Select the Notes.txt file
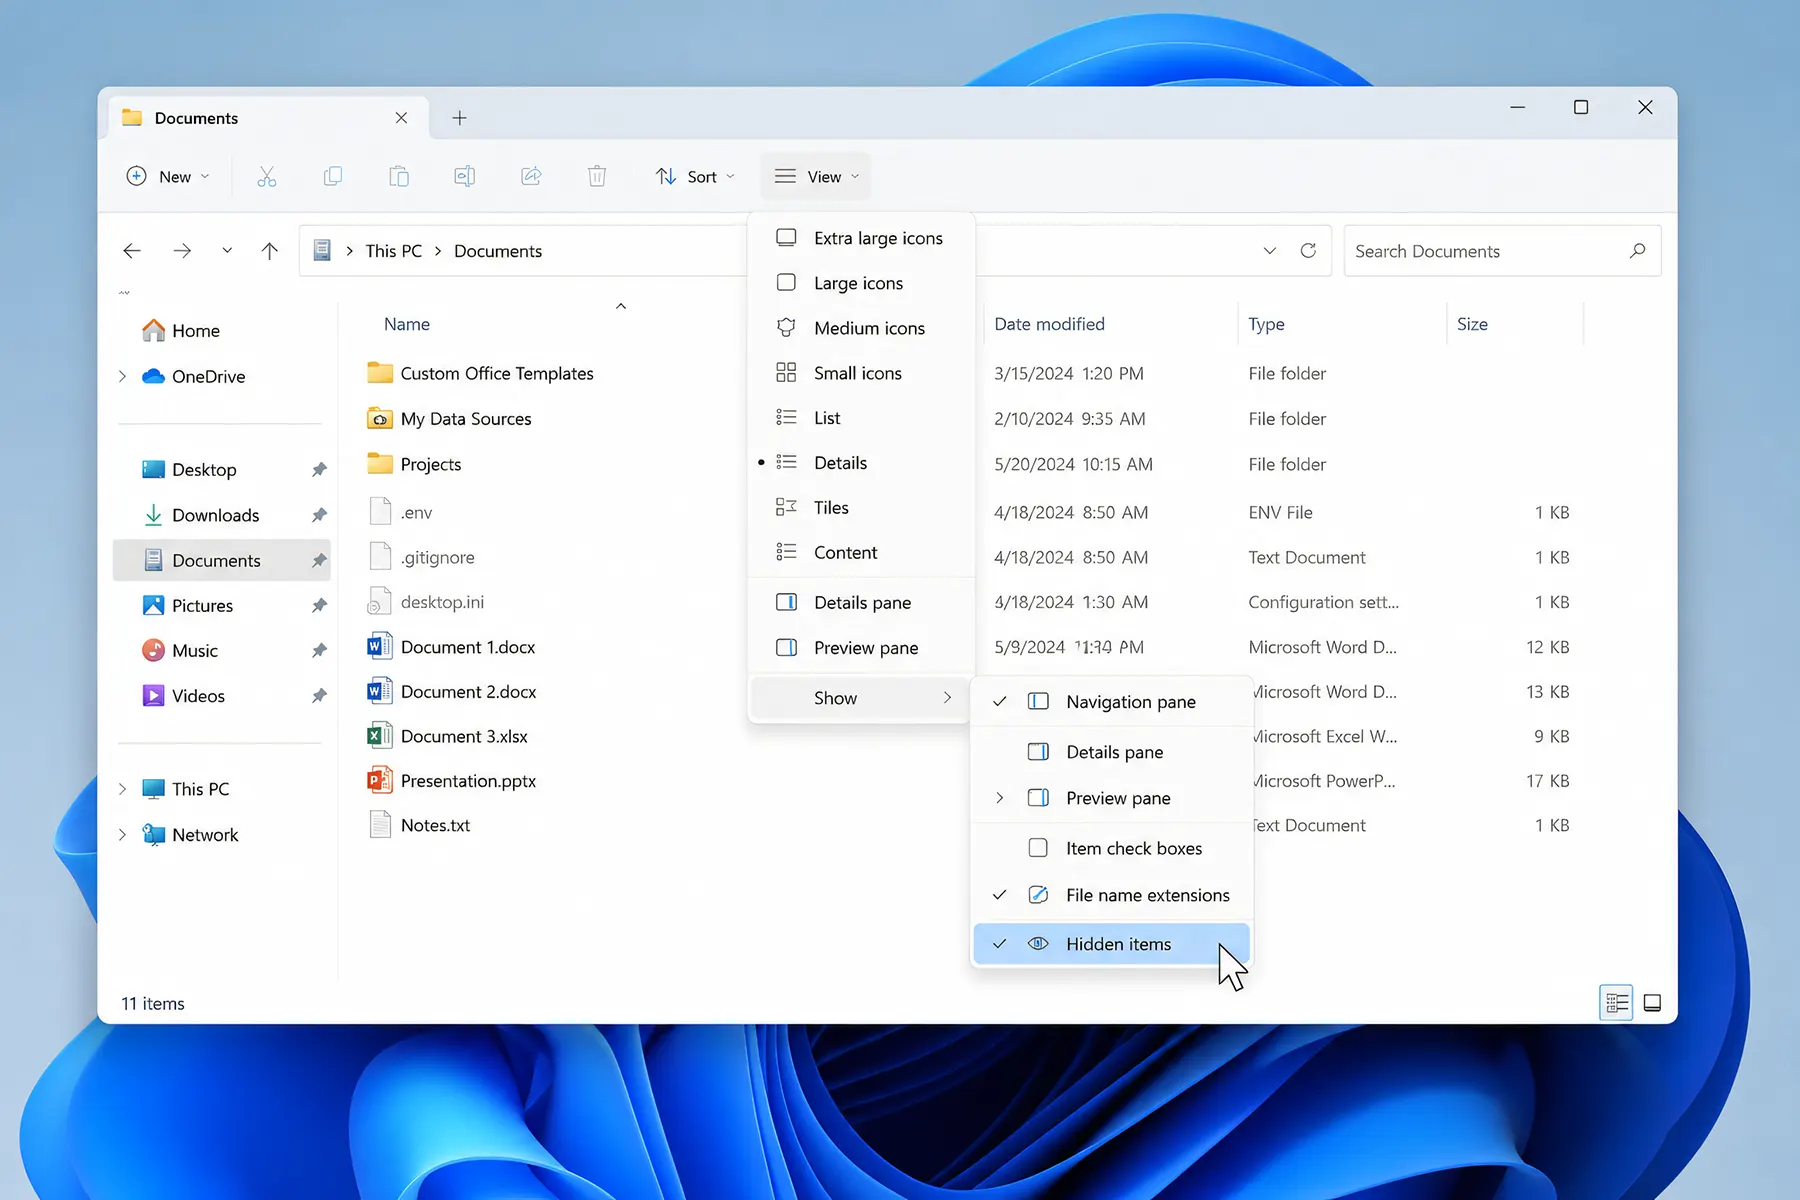Screen dimensions: 1800x1200 (x=419, y=825)
